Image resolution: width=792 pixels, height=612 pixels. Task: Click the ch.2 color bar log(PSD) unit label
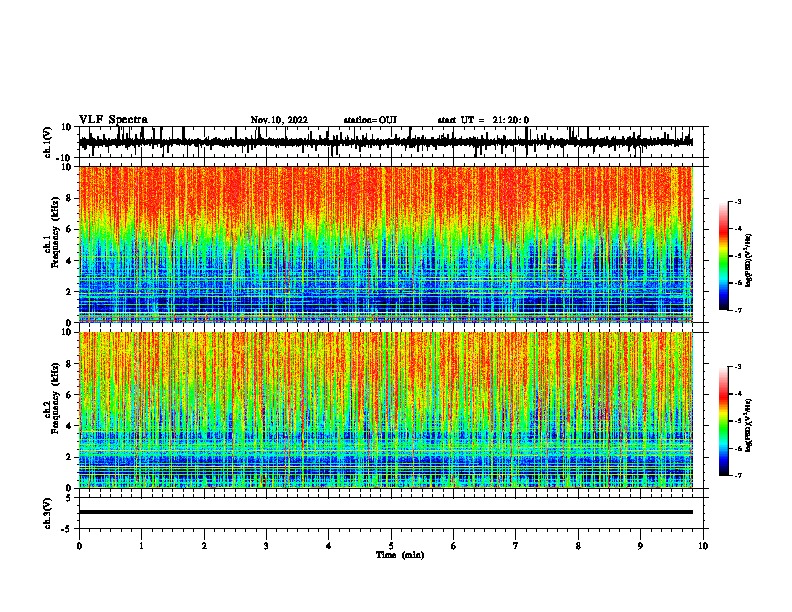749,425
